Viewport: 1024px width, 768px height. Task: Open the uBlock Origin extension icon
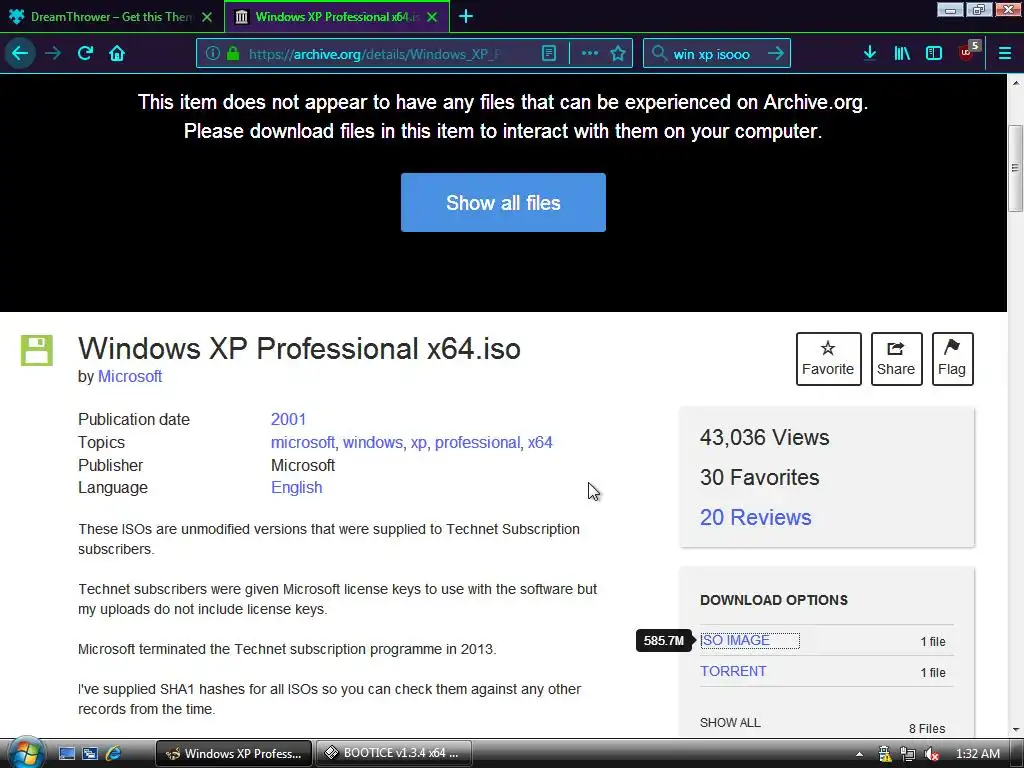[967, 52]
